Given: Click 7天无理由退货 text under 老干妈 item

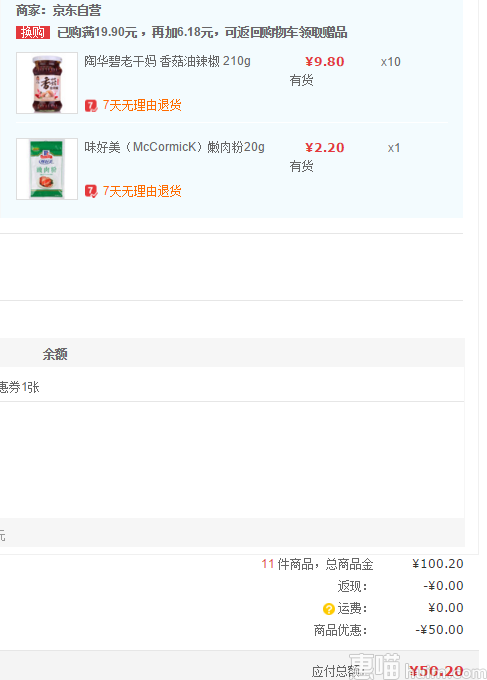Looking at the screenshot, I should click(142, 105).
